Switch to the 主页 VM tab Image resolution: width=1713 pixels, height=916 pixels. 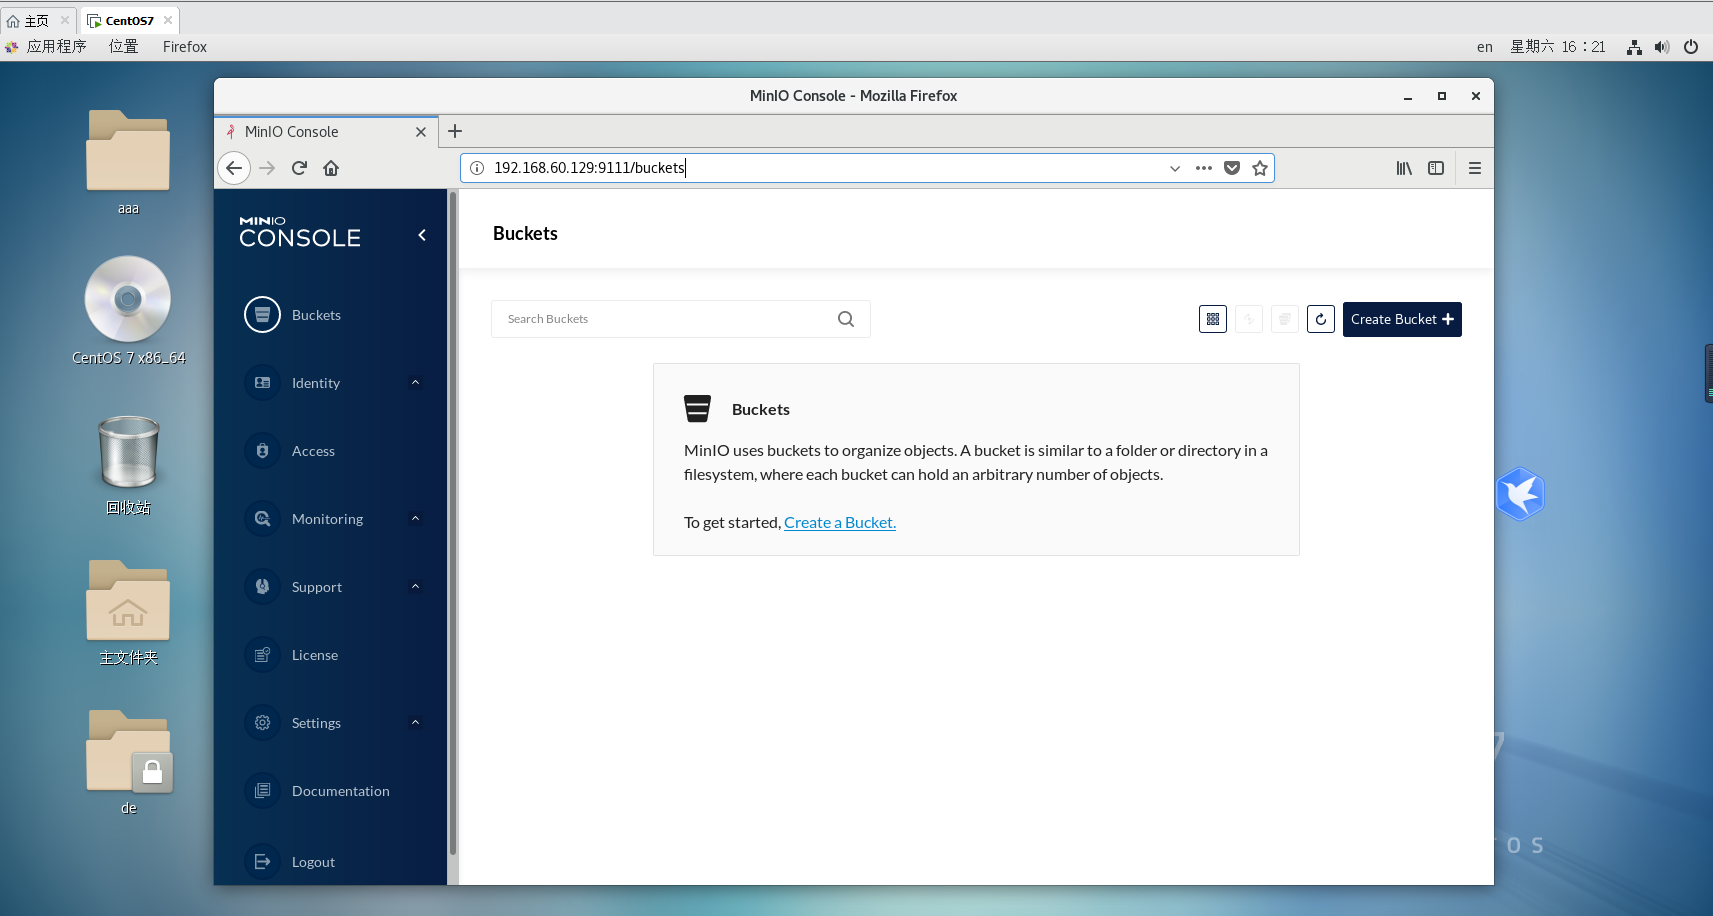pos(38,20)
